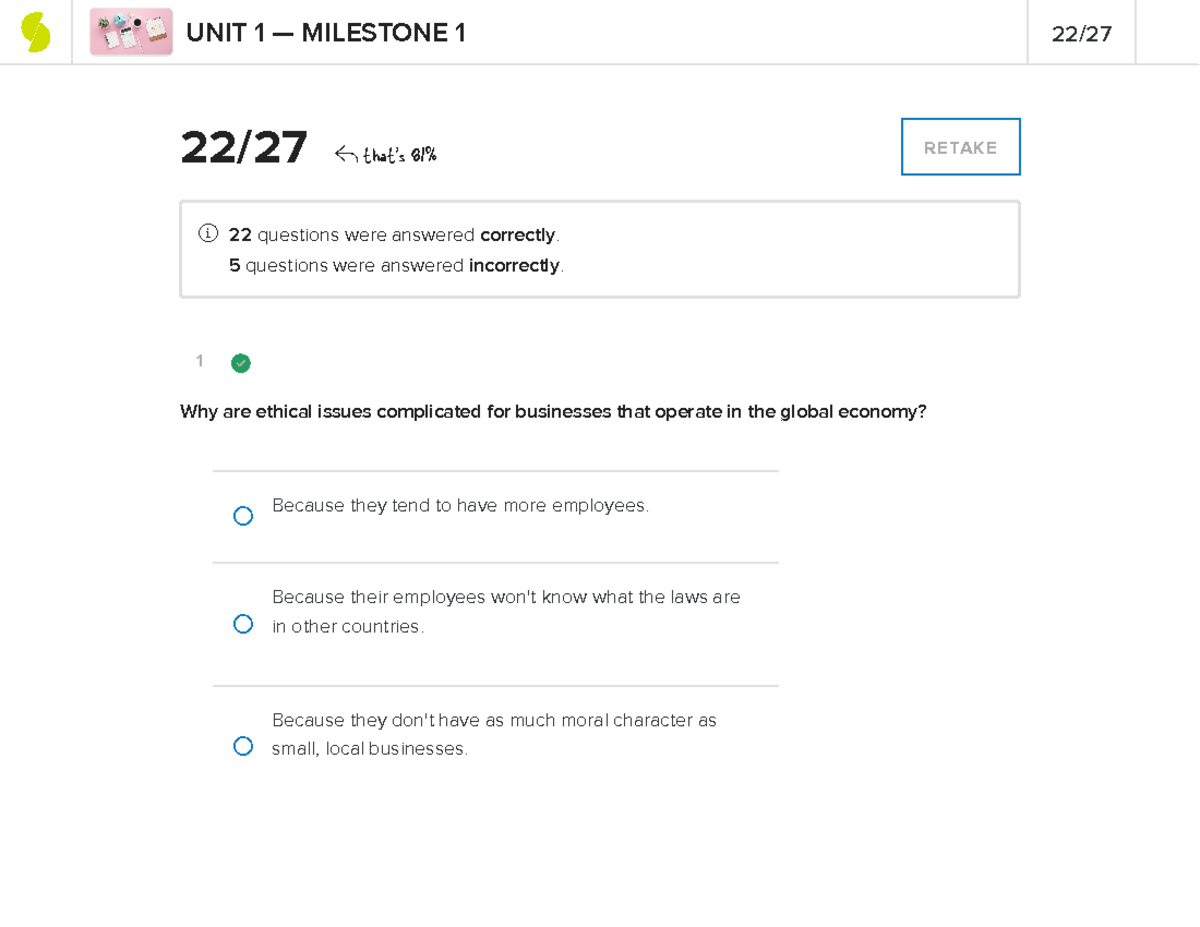
Task: Click the Sophia leaf icon in the header
Action: 36,31
